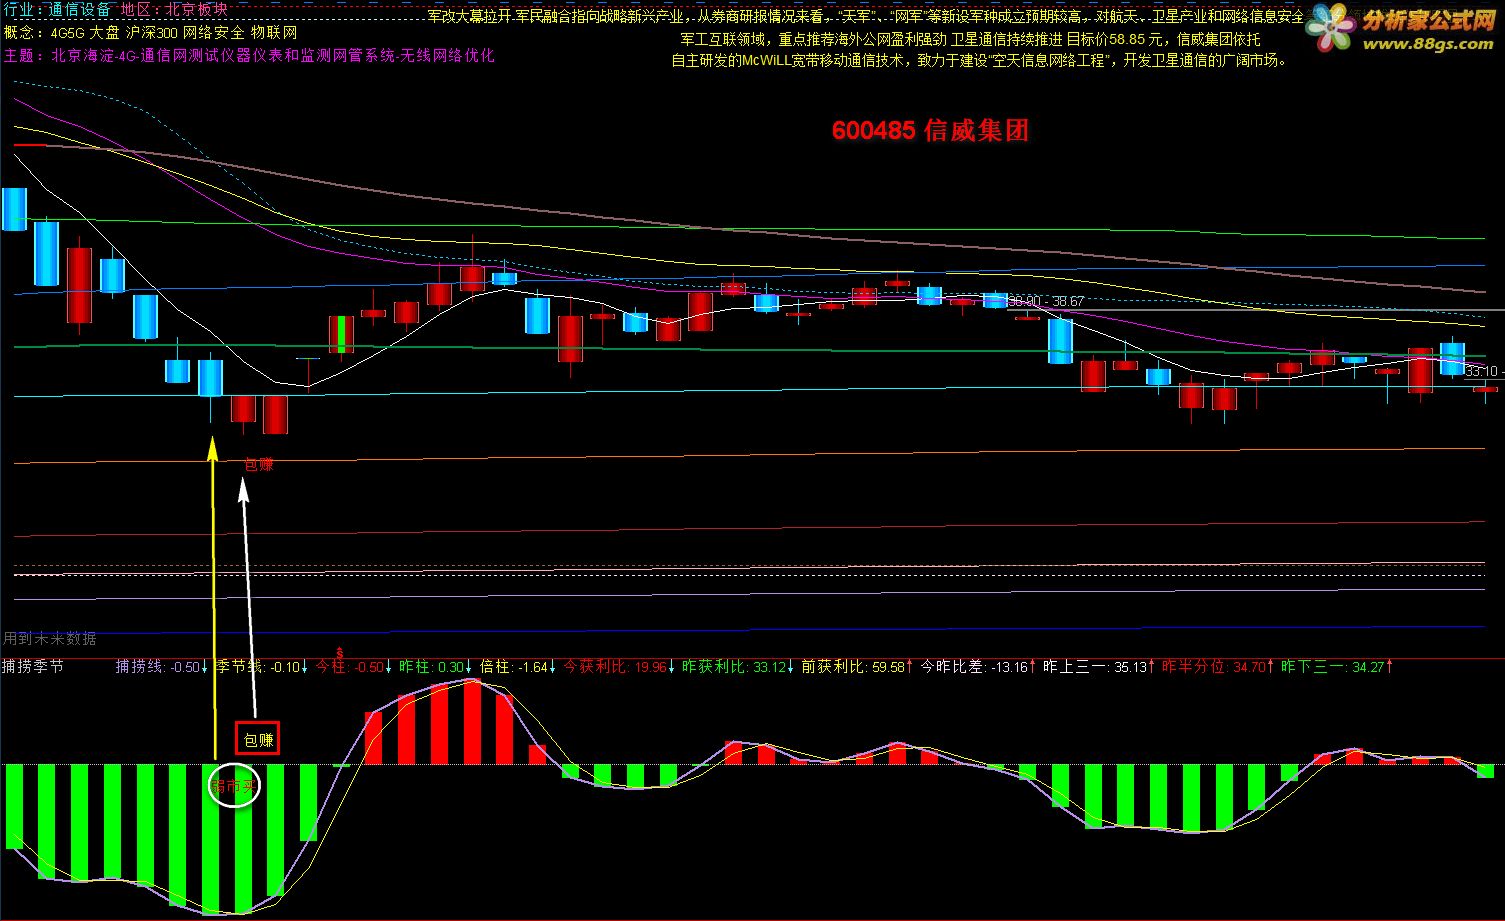Click the price label '38.90 - 38.67'
The image size is (1505, 921).
point(1045,301)
